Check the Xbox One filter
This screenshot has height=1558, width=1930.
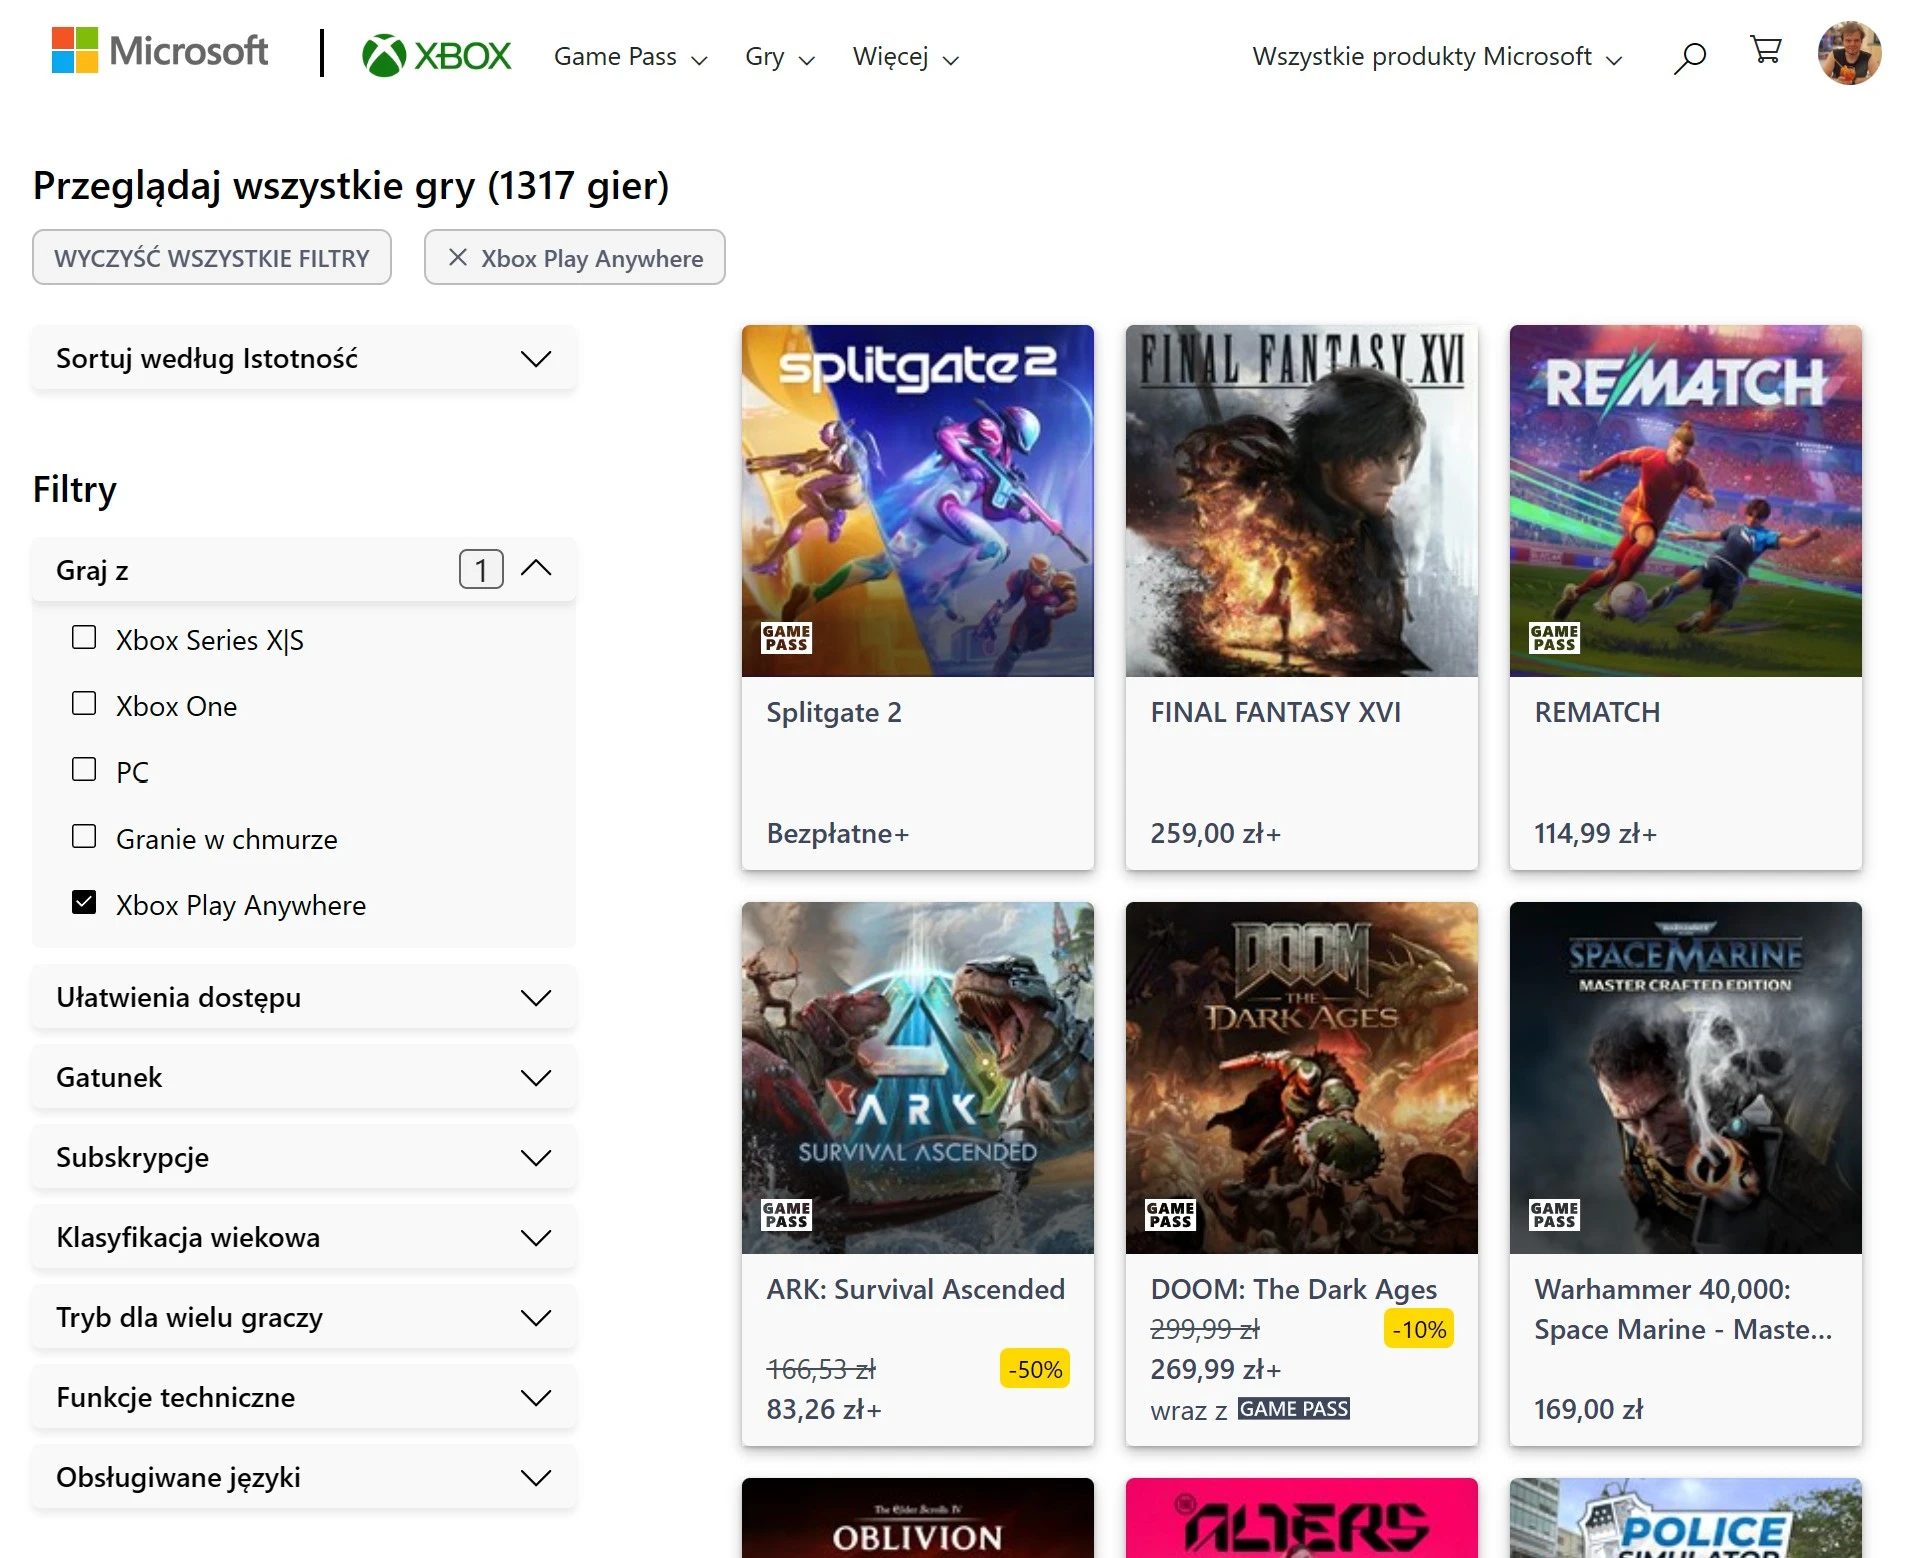point(84,704)
